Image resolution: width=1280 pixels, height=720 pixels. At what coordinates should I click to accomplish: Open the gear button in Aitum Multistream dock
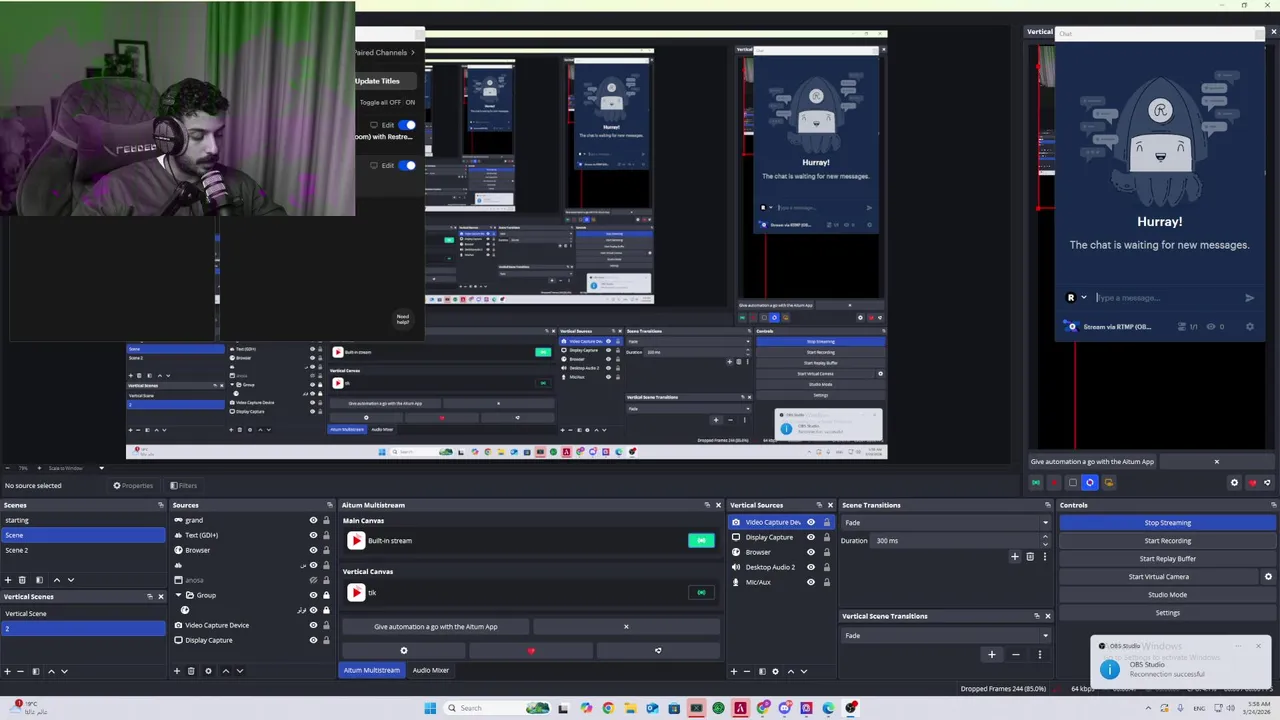click(404, 651)
